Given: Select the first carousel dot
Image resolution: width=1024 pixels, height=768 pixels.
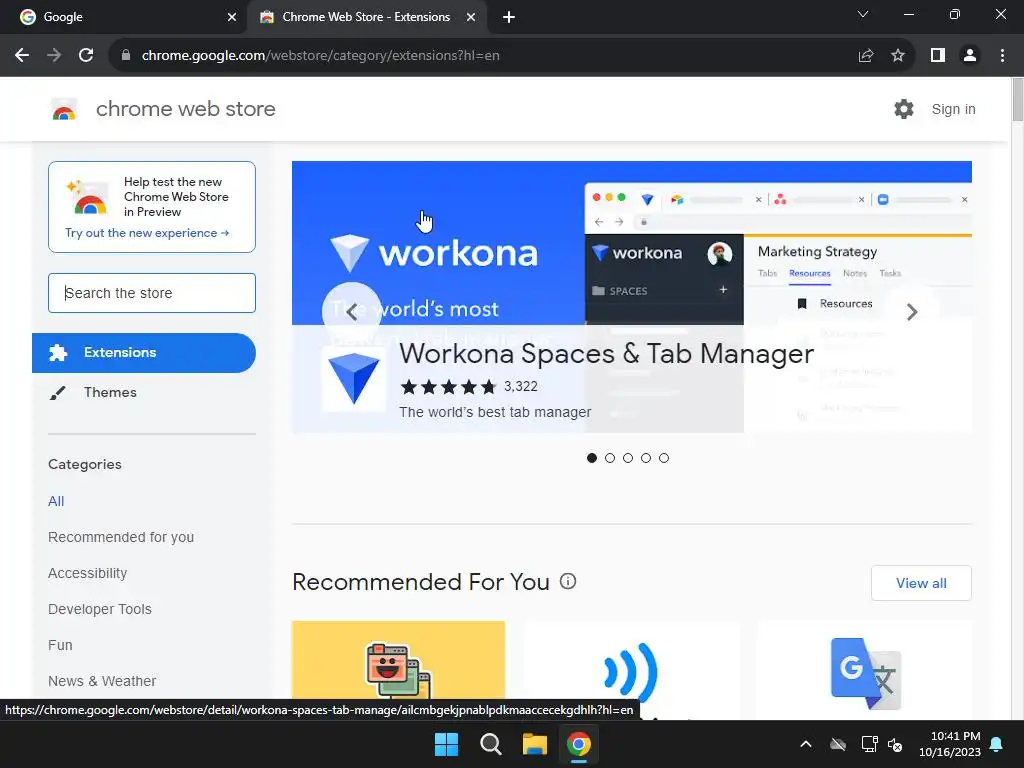Looking at the screenshot, I should (x=592, y=458).
